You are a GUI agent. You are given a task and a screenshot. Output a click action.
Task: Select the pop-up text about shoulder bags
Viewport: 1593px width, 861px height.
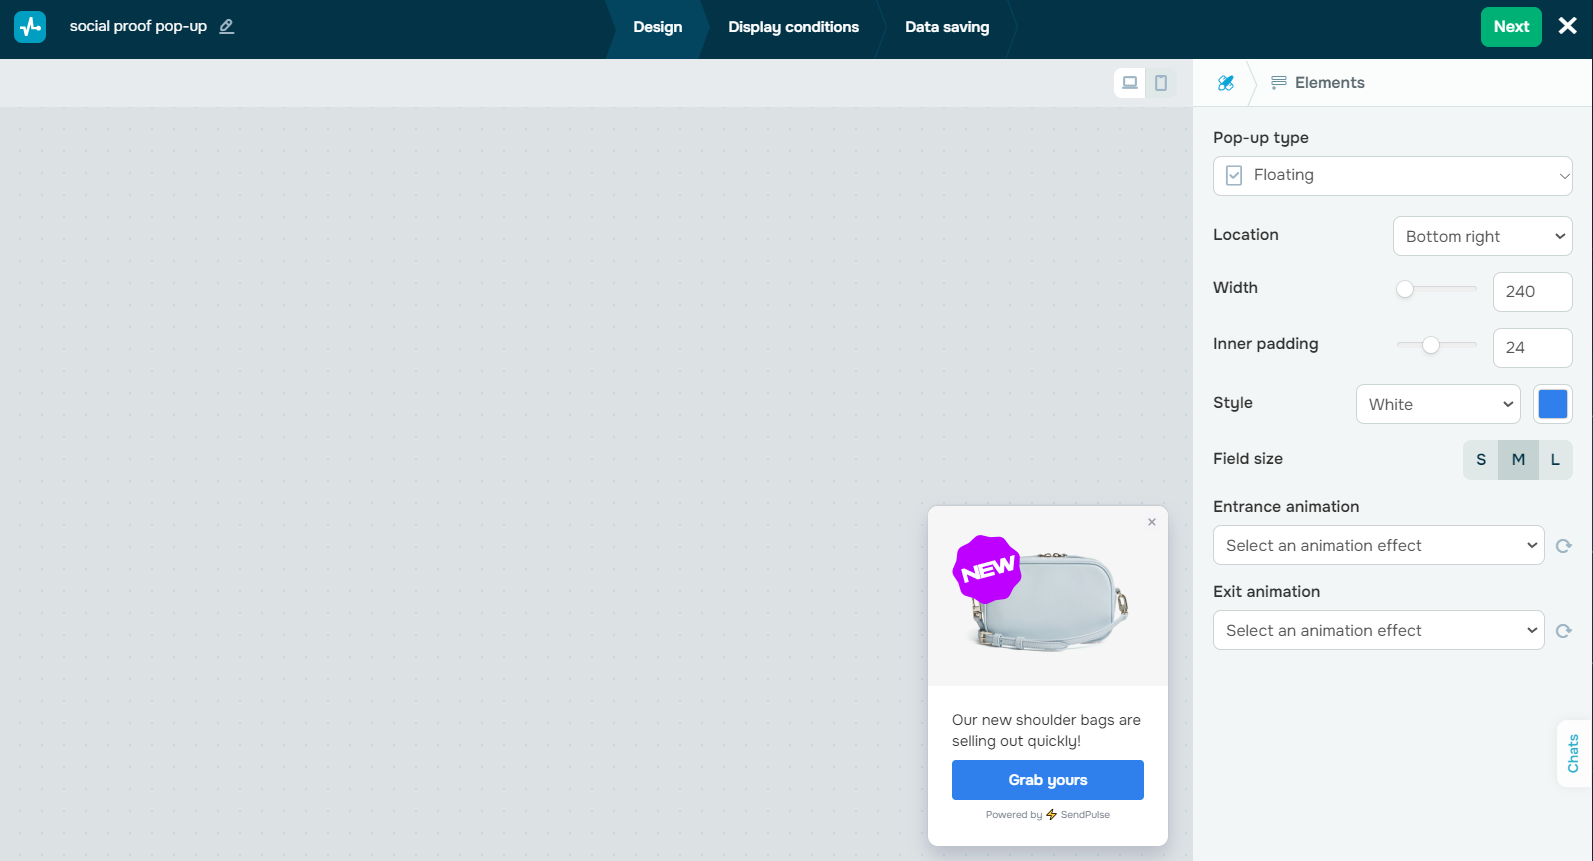[x=1047, y=731]
